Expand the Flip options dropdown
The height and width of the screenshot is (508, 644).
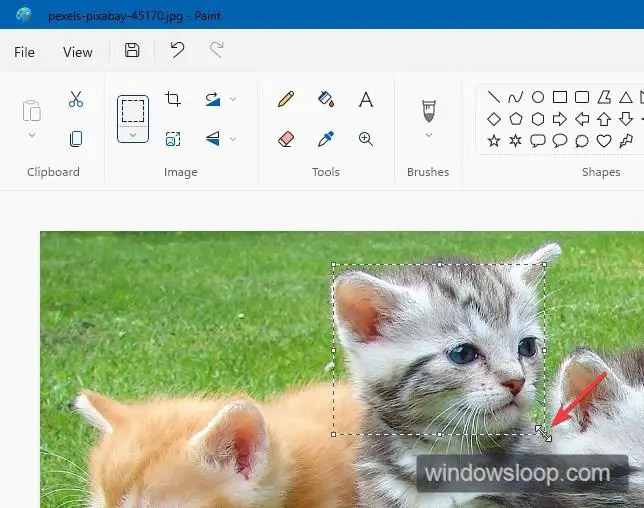tap(233, 139)
